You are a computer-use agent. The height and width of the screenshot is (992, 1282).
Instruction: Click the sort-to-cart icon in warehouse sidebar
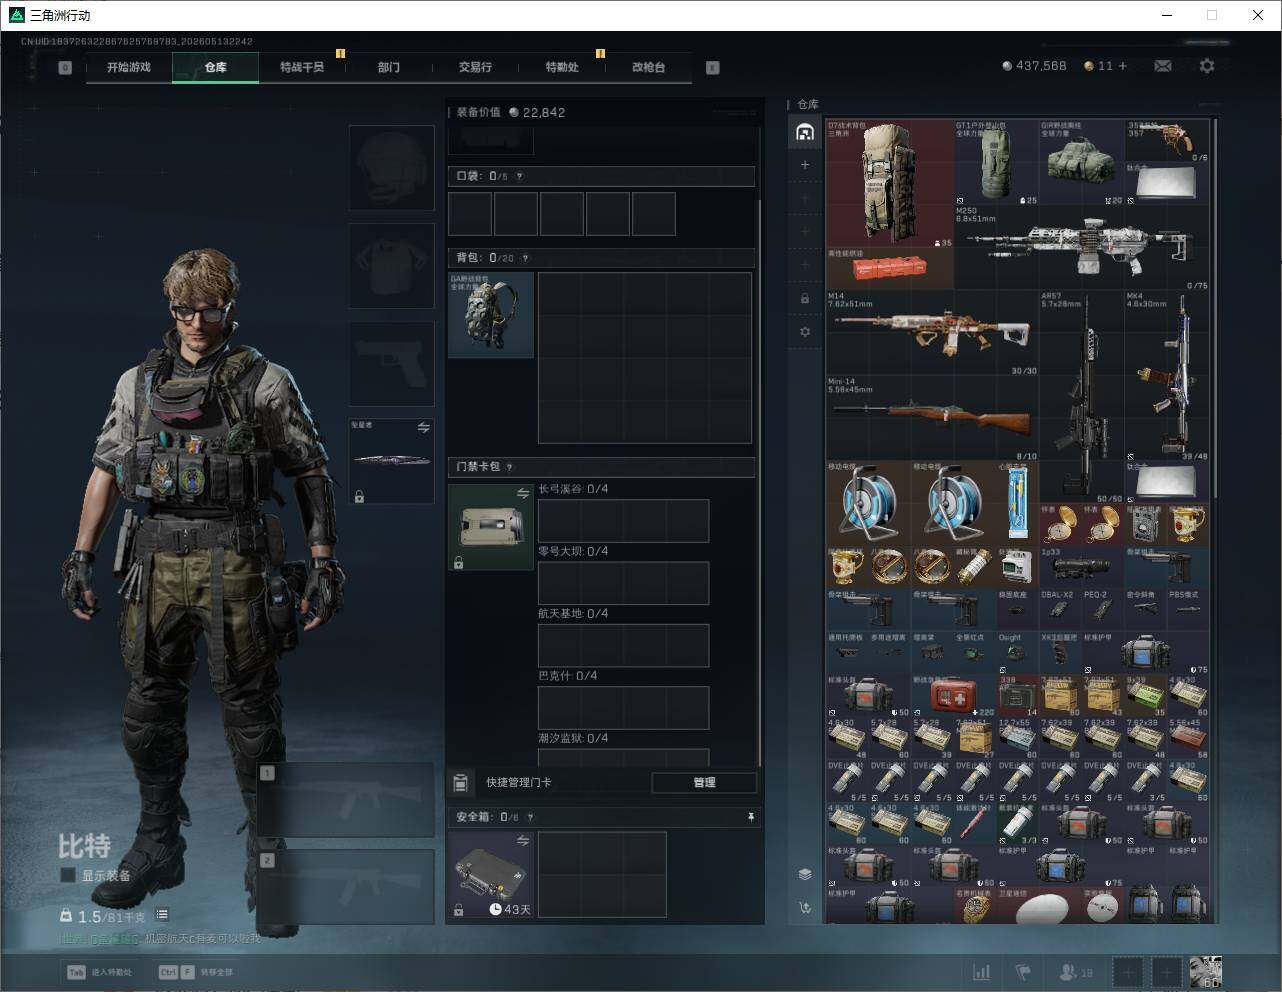(805, 907)
